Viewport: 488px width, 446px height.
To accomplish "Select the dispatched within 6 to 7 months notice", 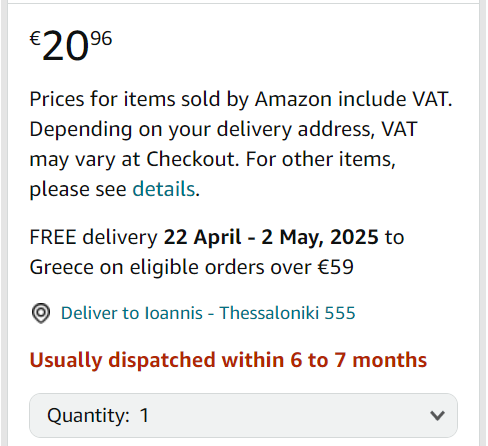I will [x=228, y=360].
